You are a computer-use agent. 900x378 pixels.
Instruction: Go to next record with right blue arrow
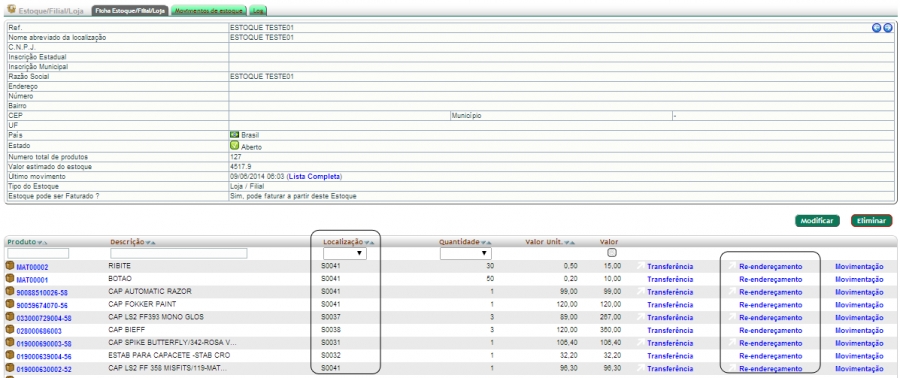(887, 28)
